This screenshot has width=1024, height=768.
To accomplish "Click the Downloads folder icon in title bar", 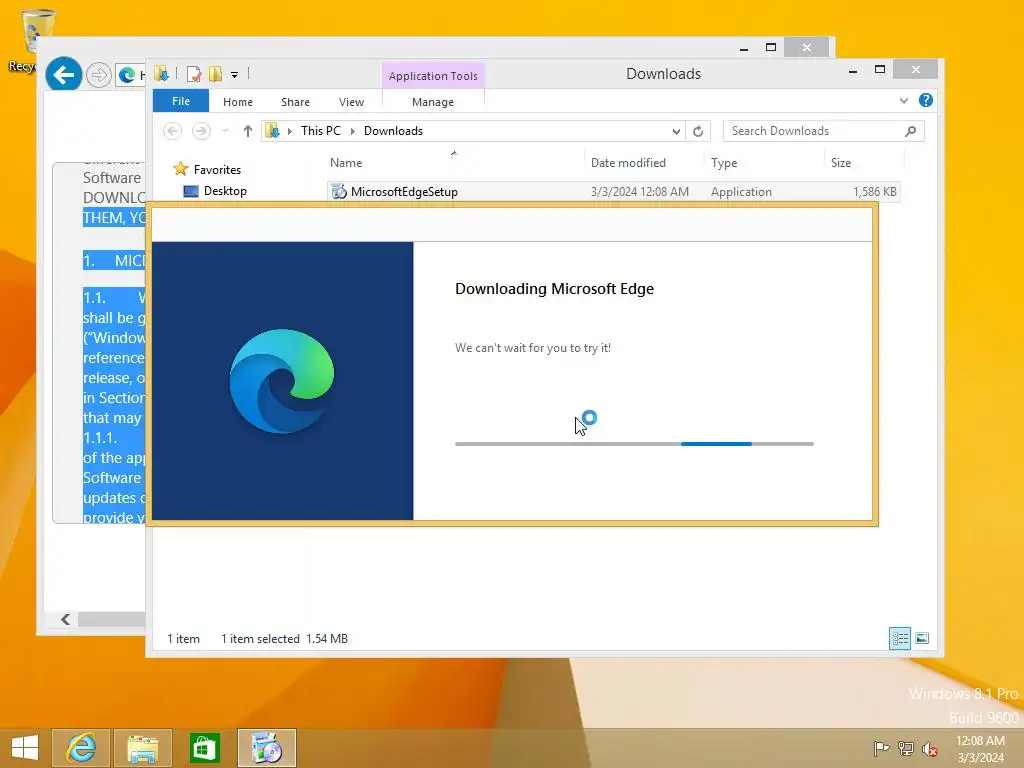I will click(x=161, y=73).
